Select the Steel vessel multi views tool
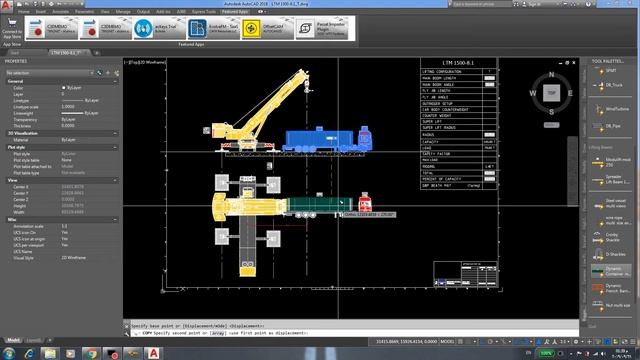 [611, 204]
